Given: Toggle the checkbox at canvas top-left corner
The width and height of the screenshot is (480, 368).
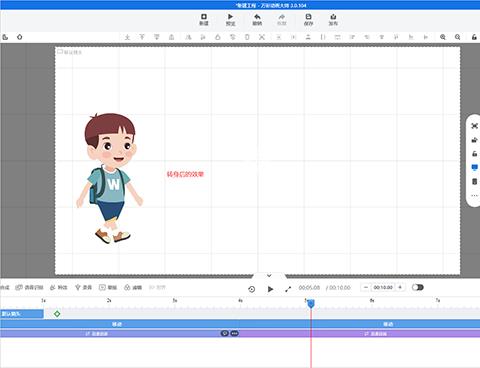Looking at the screenshot, I should (60, 52).
